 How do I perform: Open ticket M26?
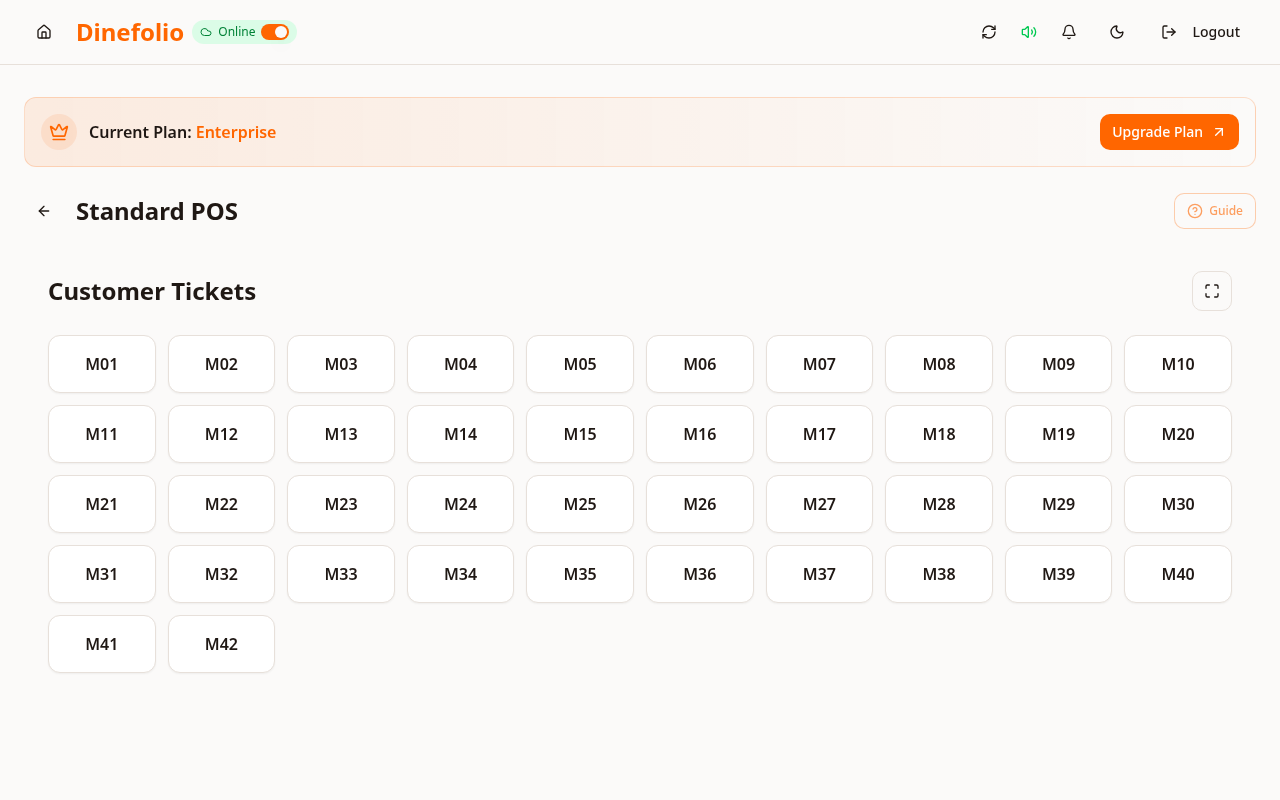tap(700, 504)
